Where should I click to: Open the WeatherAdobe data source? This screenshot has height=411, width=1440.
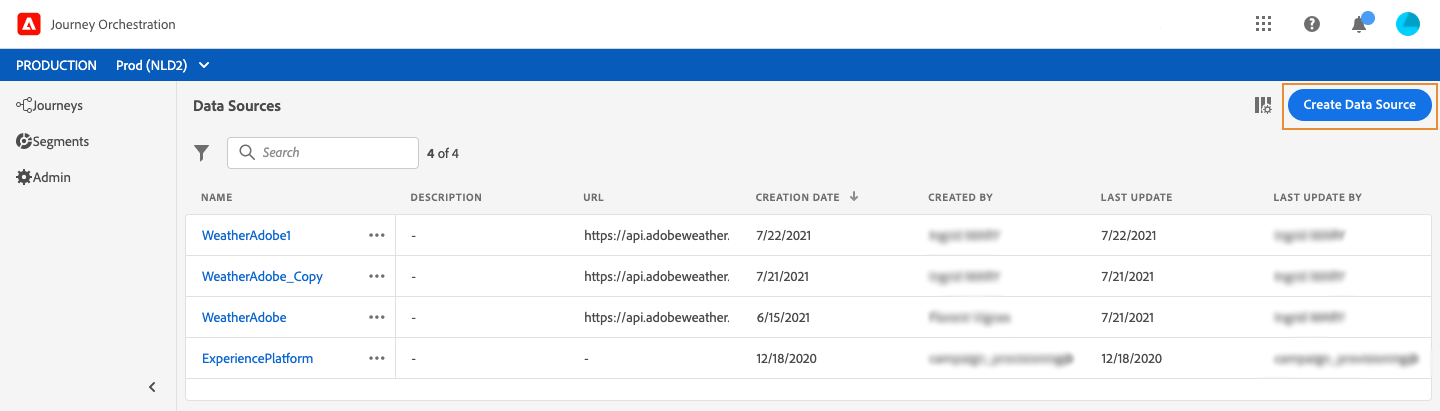(244, 318)
